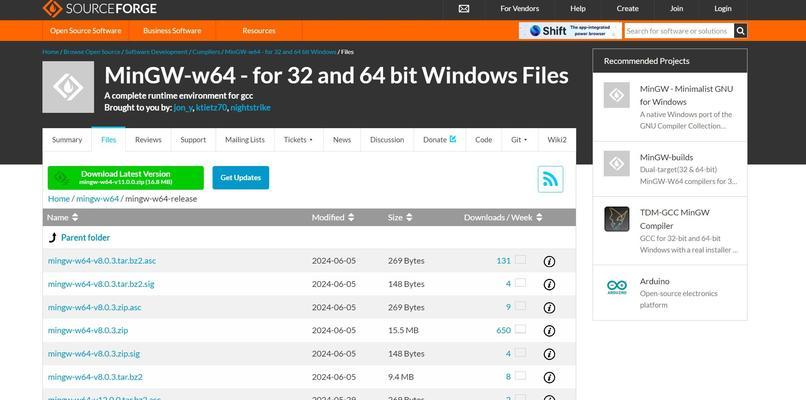
Task: Open MinGW-builds recommended project title
Action: click(666, 157)
